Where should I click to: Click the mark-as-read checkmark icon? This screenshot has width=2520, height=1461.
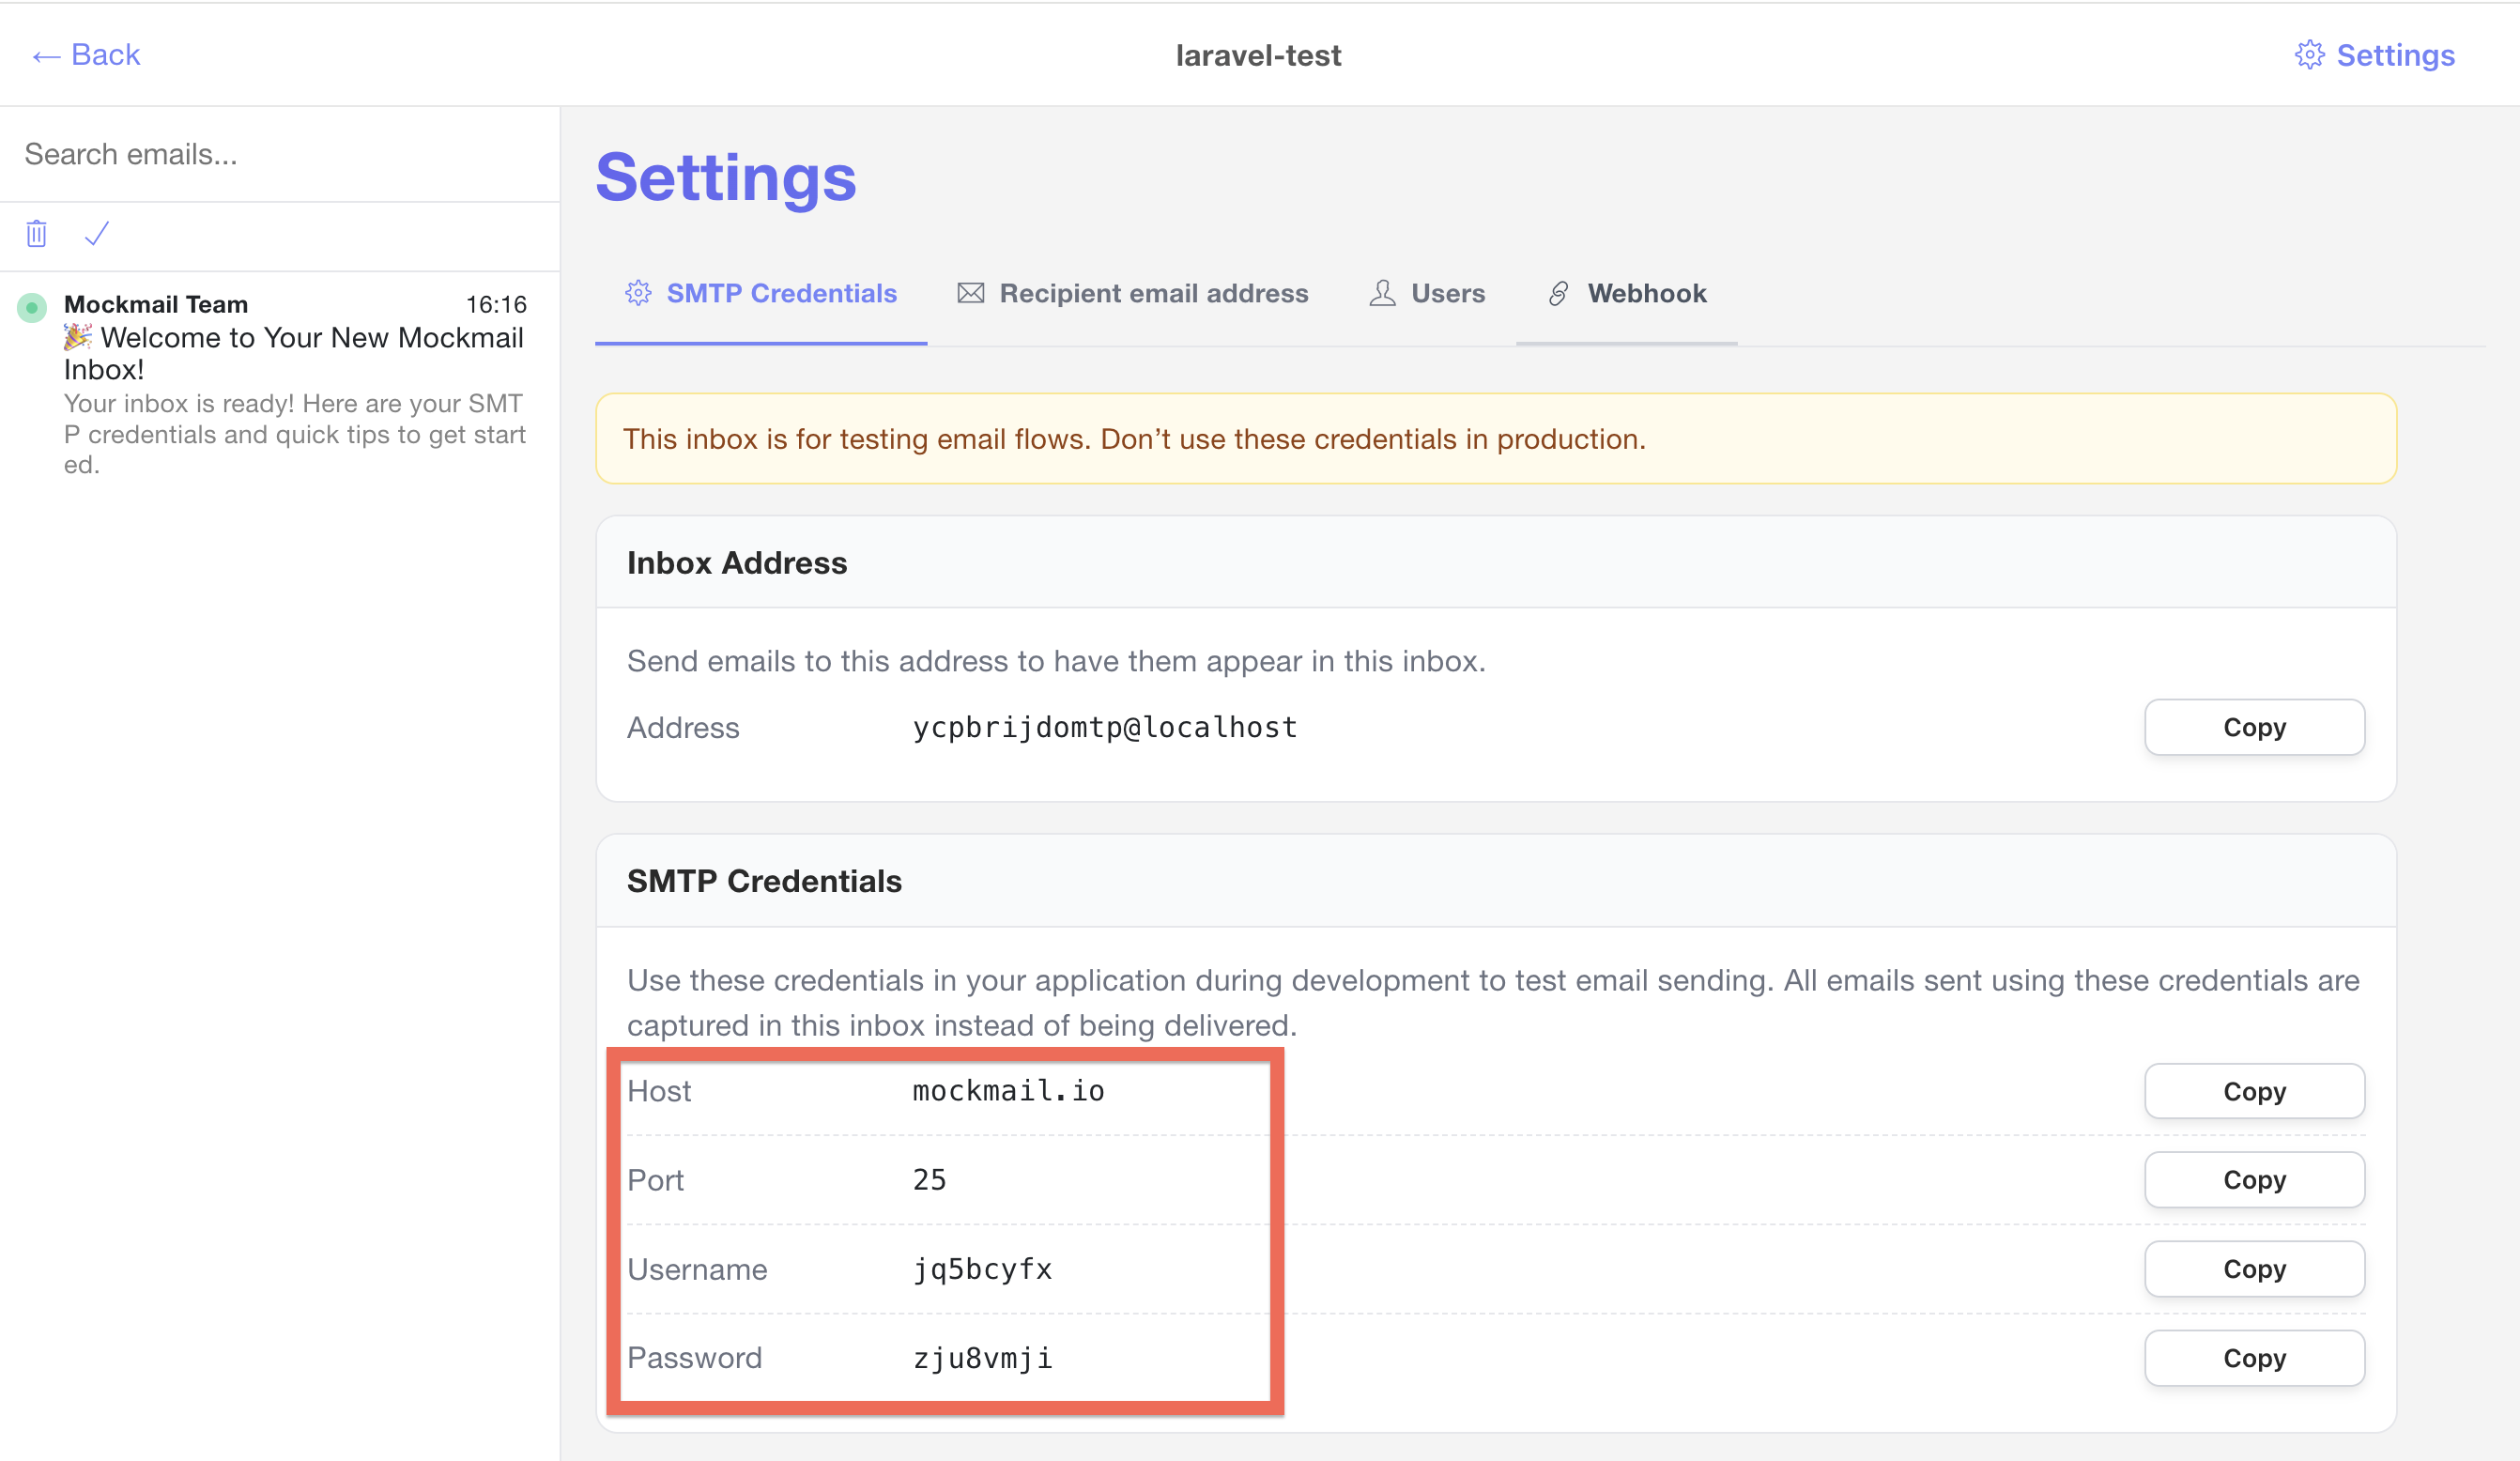click(96, 233)
